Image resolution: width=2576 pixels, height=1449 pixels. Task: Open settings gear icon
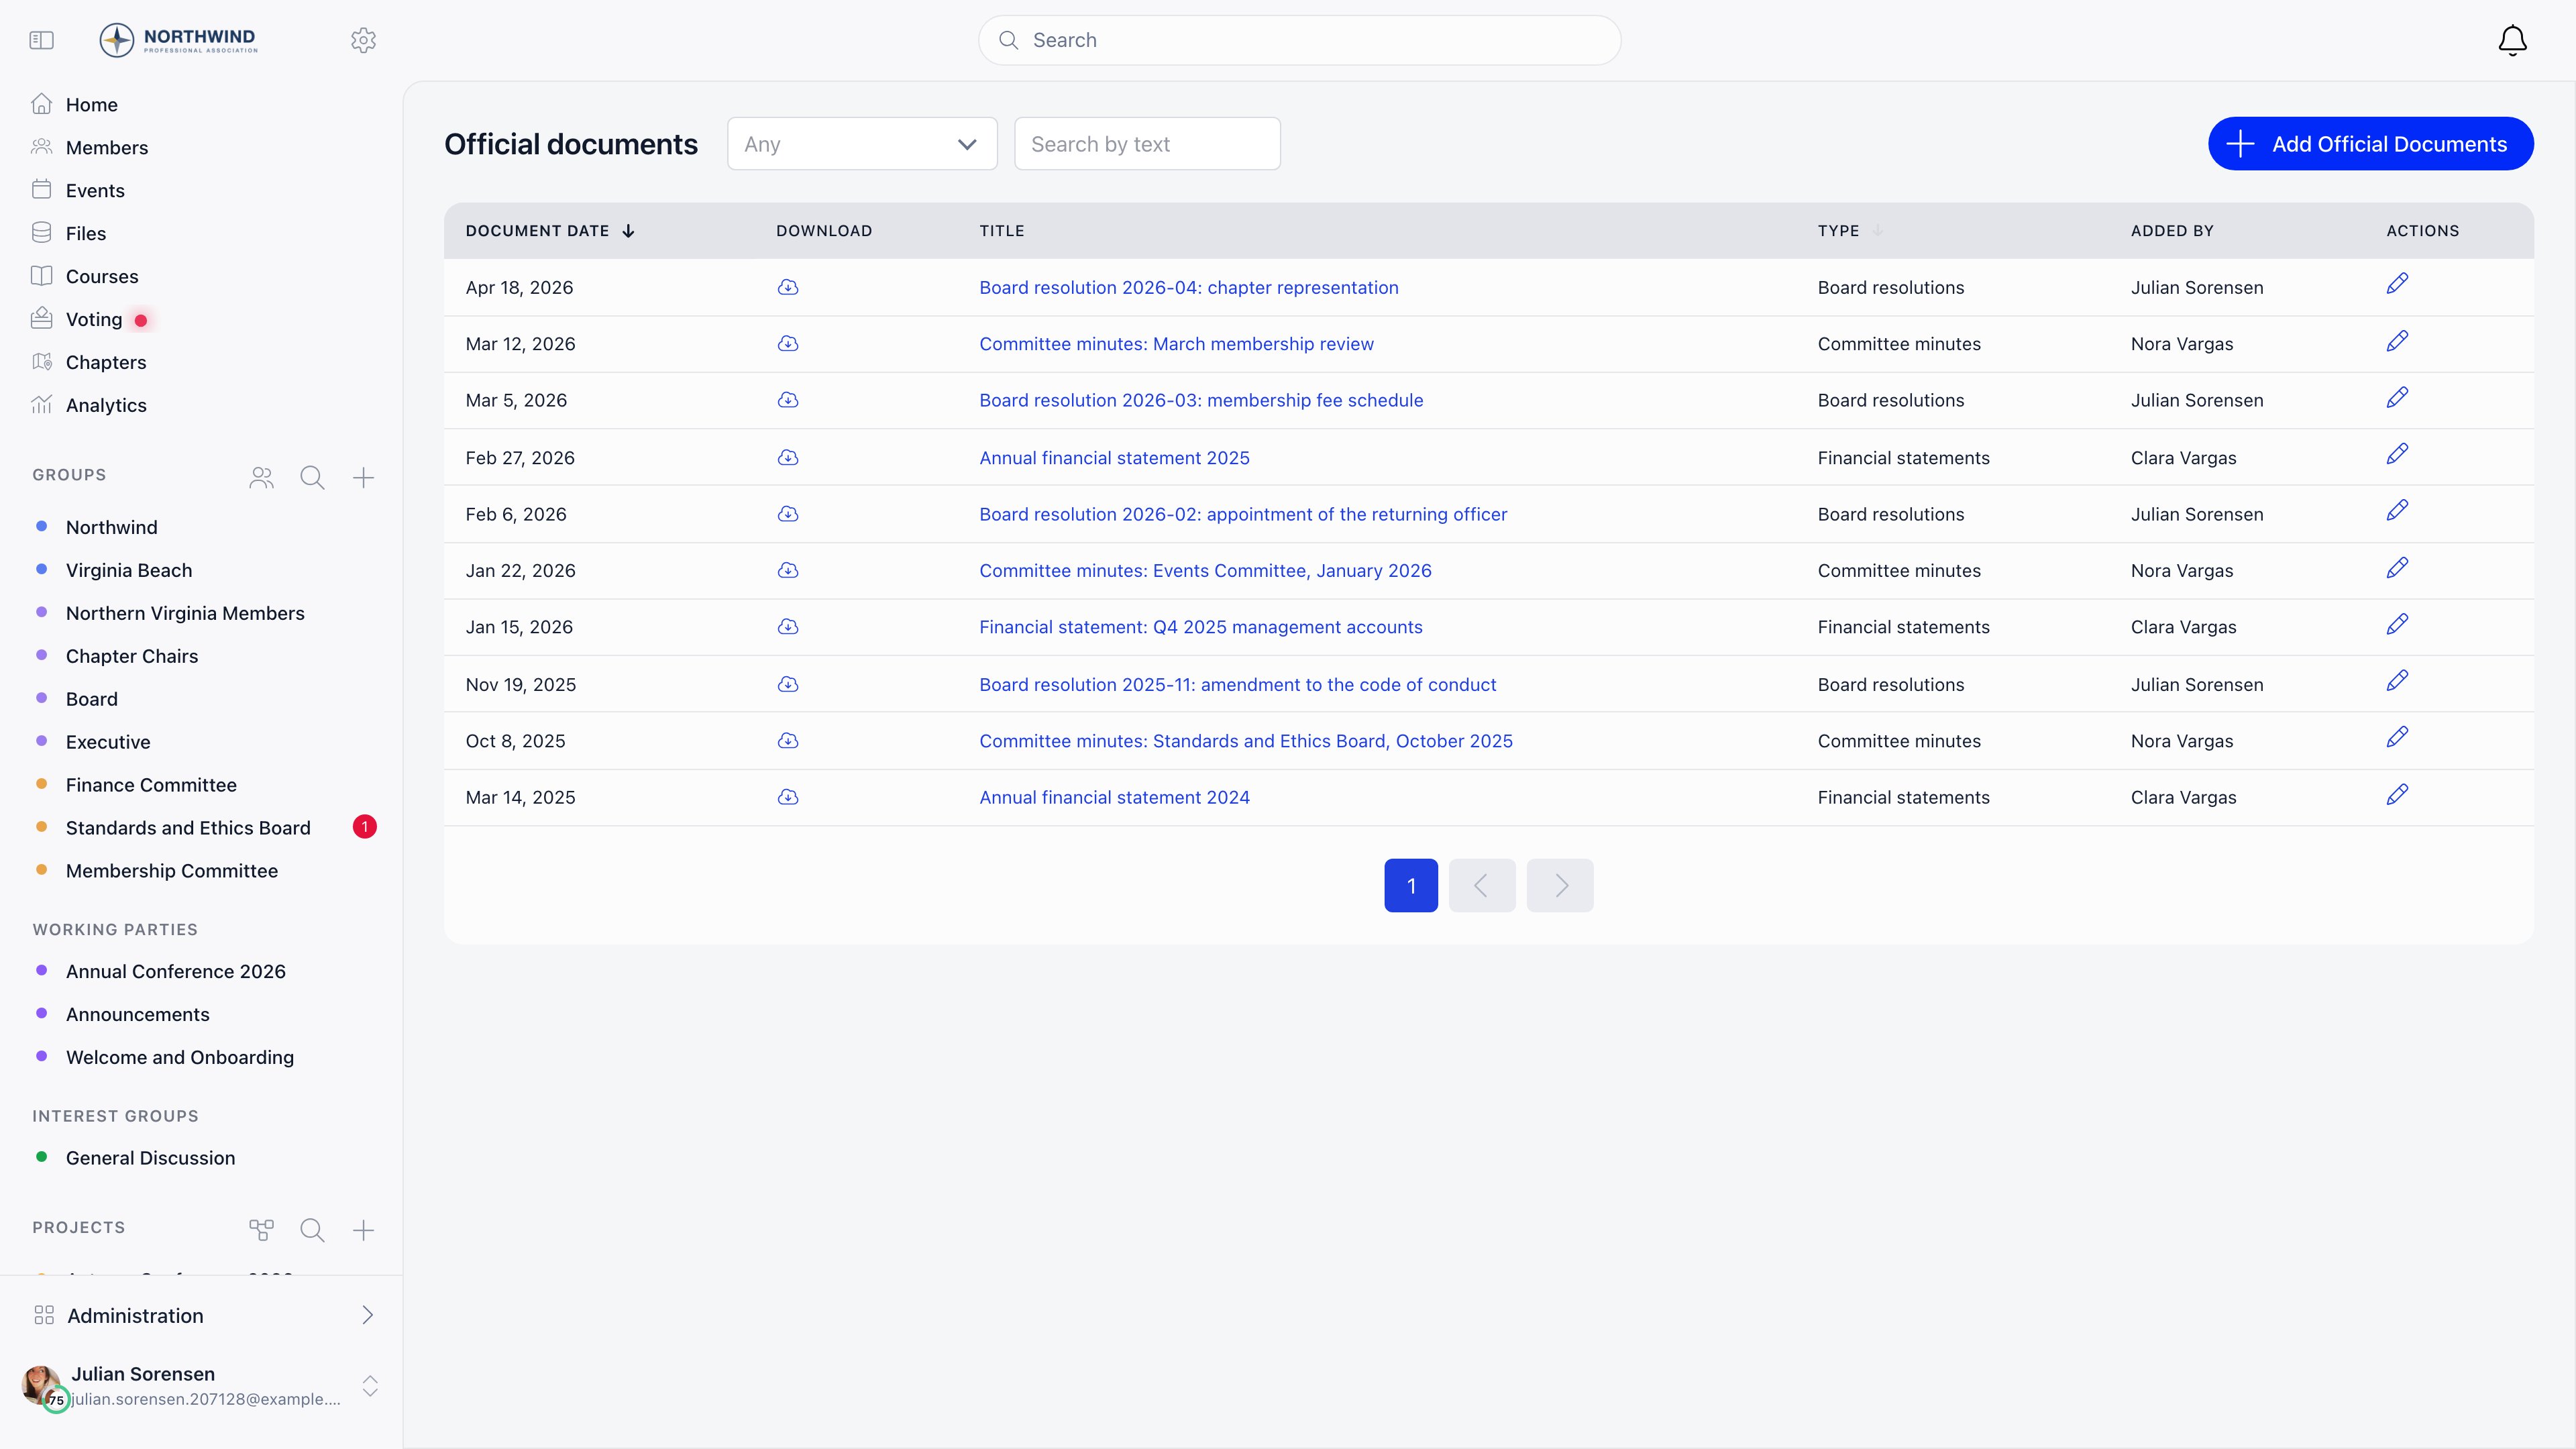point(363,40)
